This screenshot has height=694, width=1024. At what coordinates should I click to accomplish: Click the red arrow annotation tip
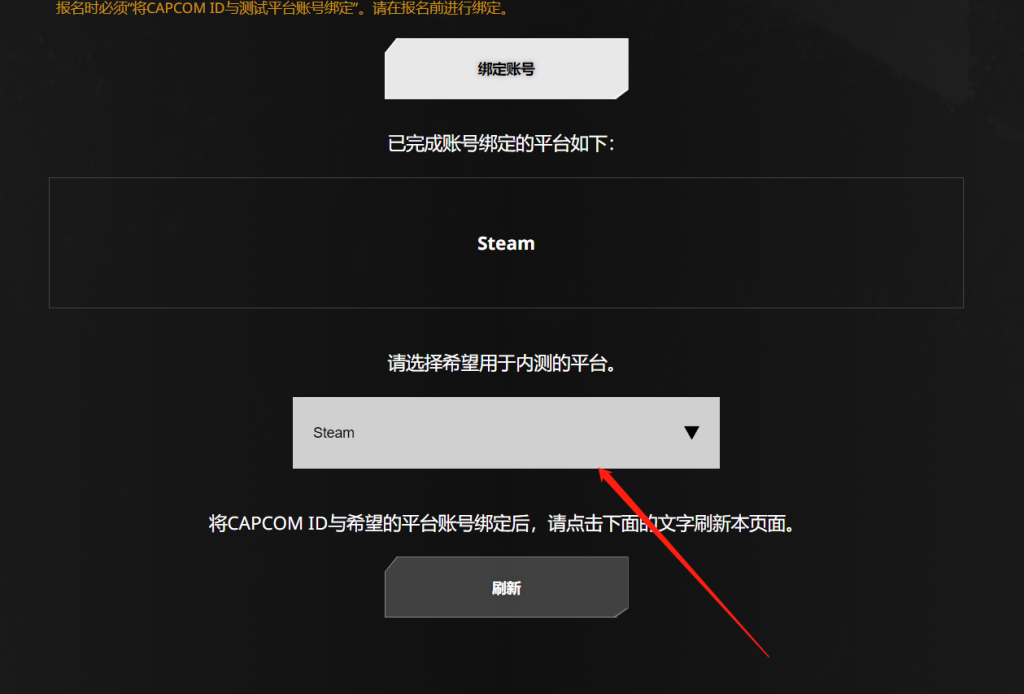pyautogui.click(x=603, y=471)
